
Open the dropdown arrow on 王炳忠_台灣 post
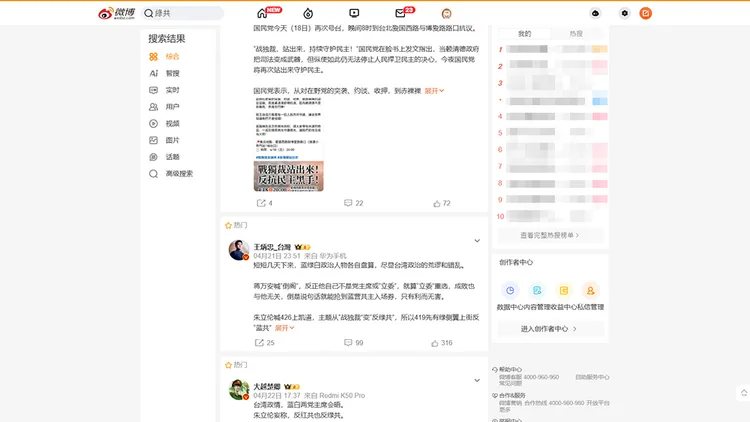(x=477, y=241)
